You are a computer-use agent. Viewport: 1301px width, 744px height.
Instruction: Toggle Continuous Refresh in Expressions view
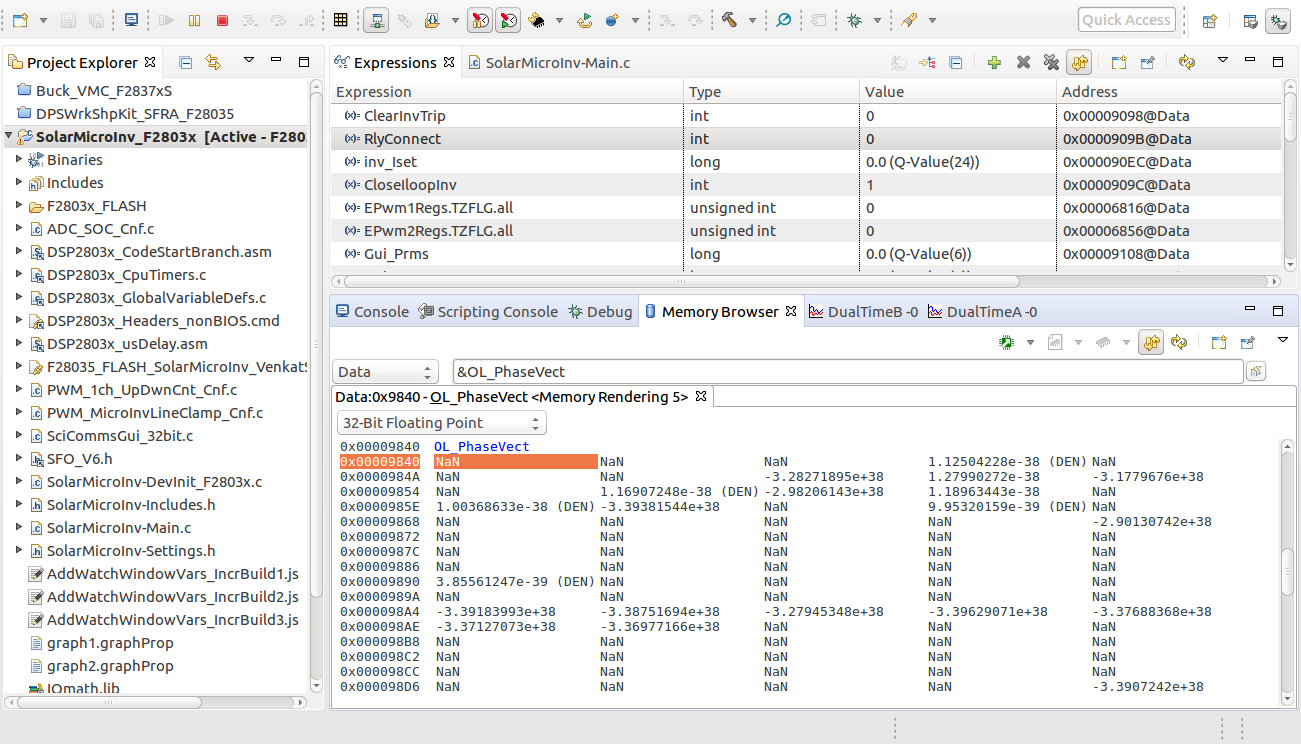coord(1079,62)
